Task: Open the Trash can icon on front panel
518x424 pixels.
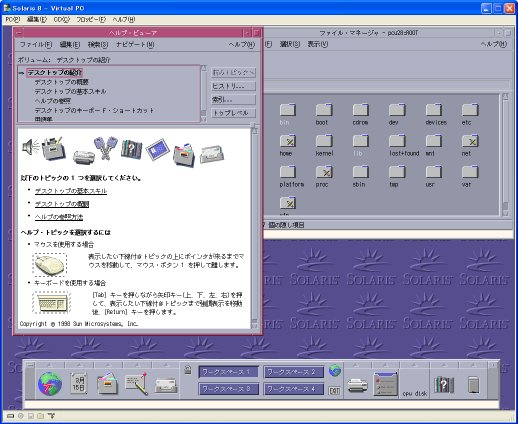Action: click(473, 385)
